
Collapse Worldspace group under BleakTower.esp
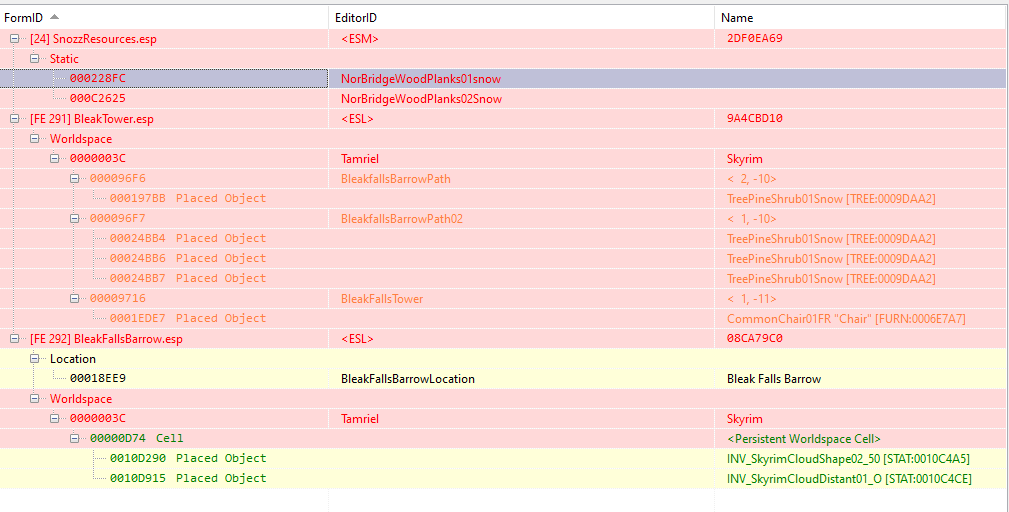pos(35,139)
